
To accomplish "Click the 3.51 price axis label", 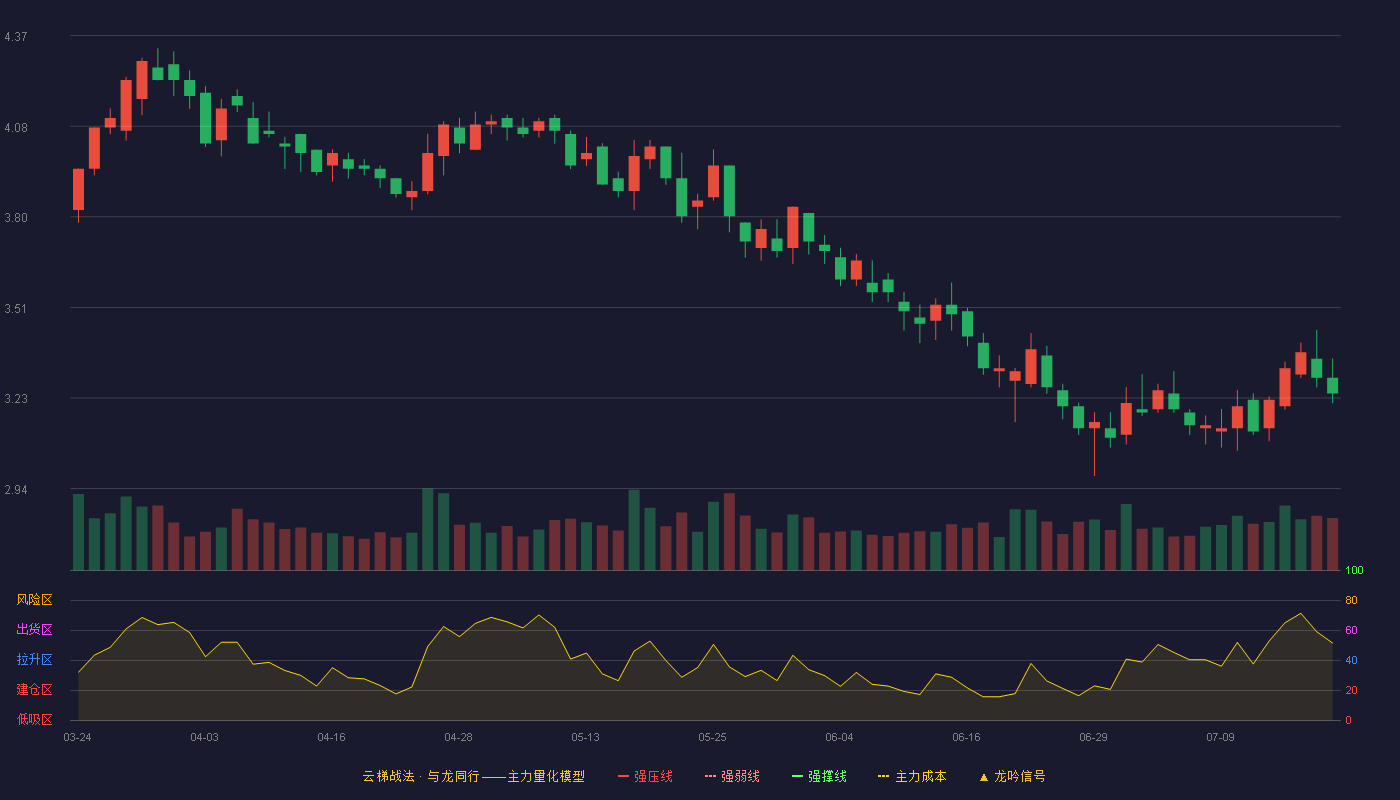I will click(x=16, y=309).
